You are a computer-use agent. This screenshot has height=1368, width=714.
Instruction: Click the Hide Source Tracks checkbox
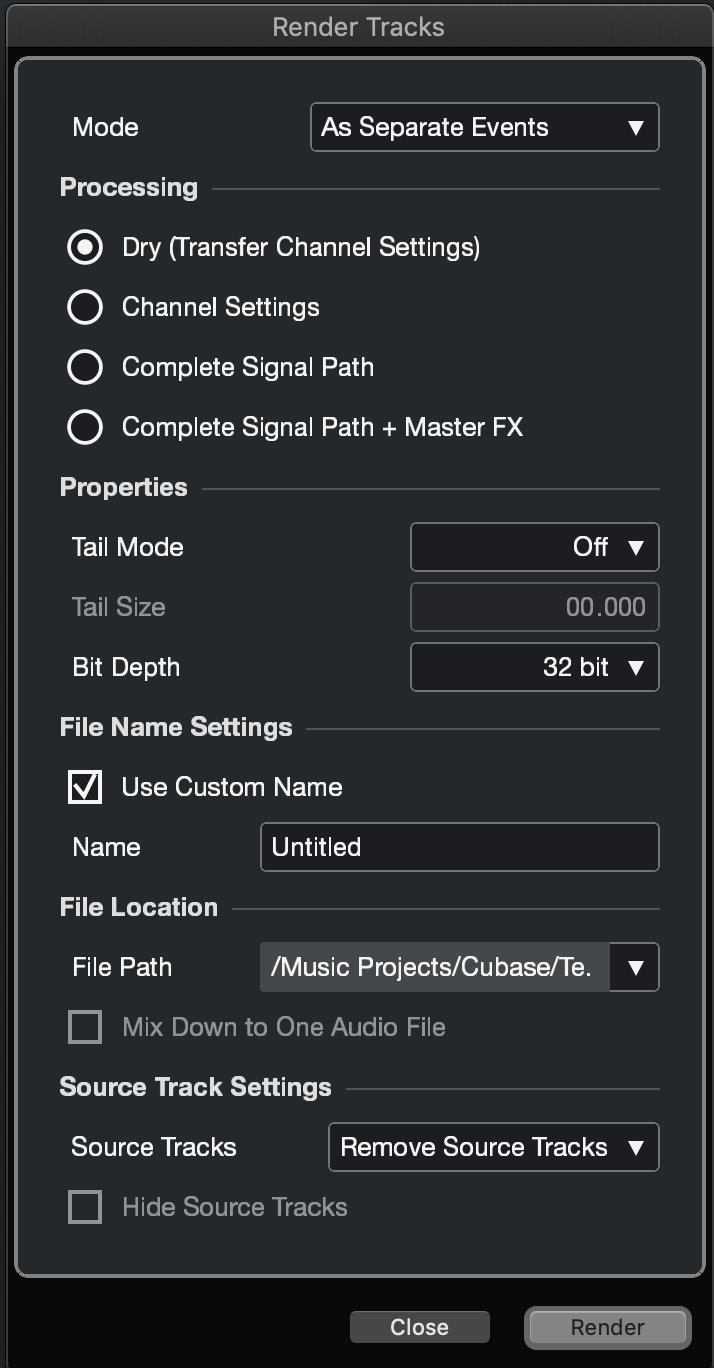coord(85,1207)
